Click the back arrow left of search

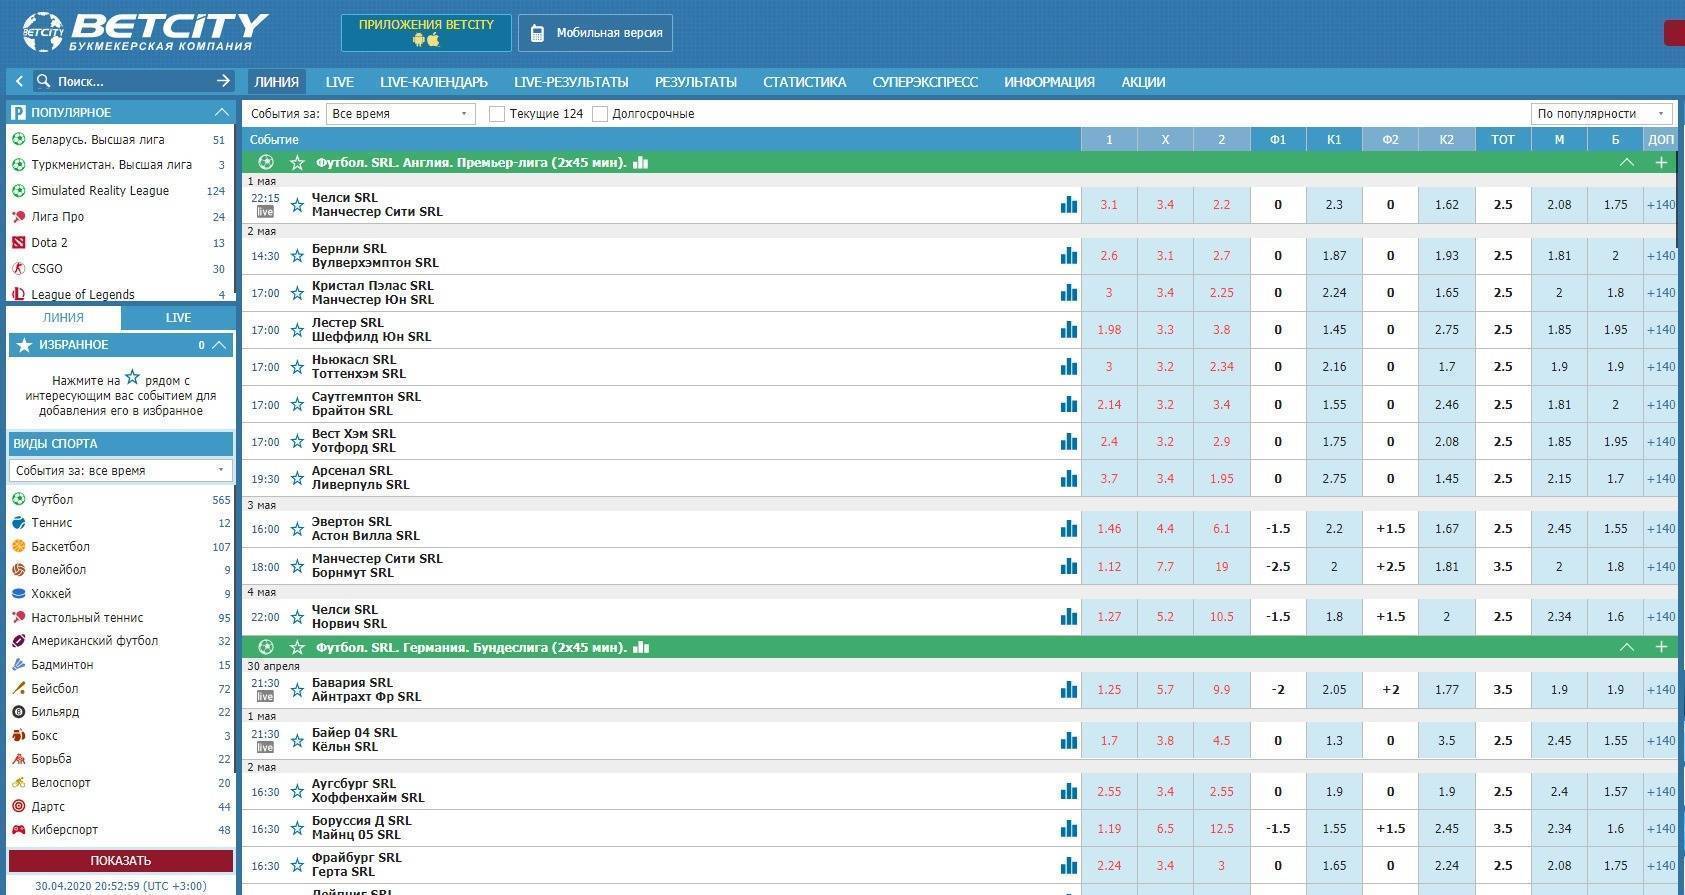point(19,81)
